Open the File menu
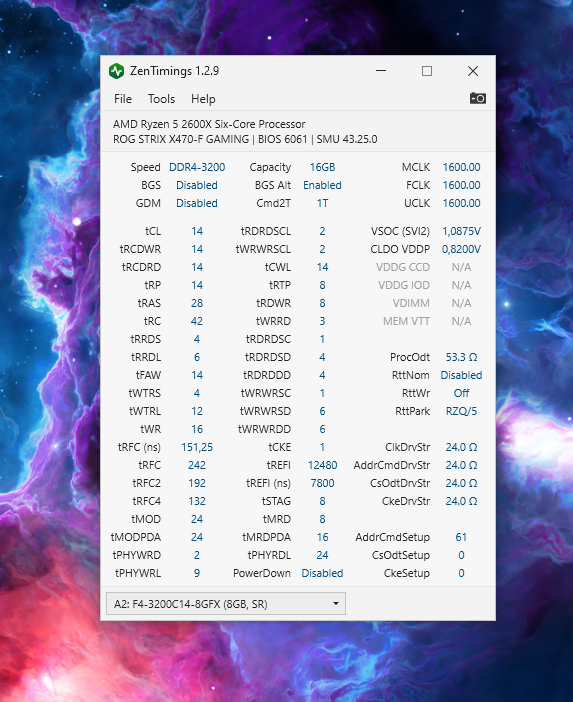The height and width of the screenshot is (702, 573). (x=123, y=98)
